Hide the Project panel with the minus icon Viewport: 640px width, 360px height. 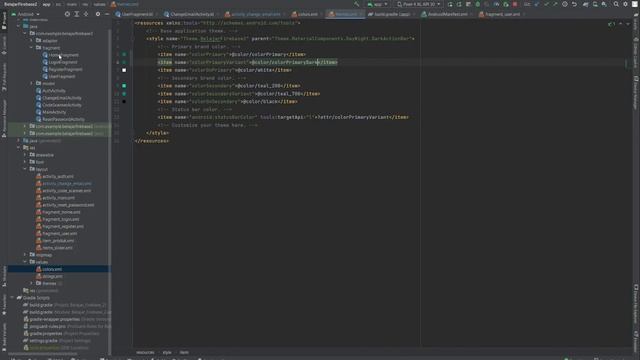pyautogui.click(x=107, y=14)
